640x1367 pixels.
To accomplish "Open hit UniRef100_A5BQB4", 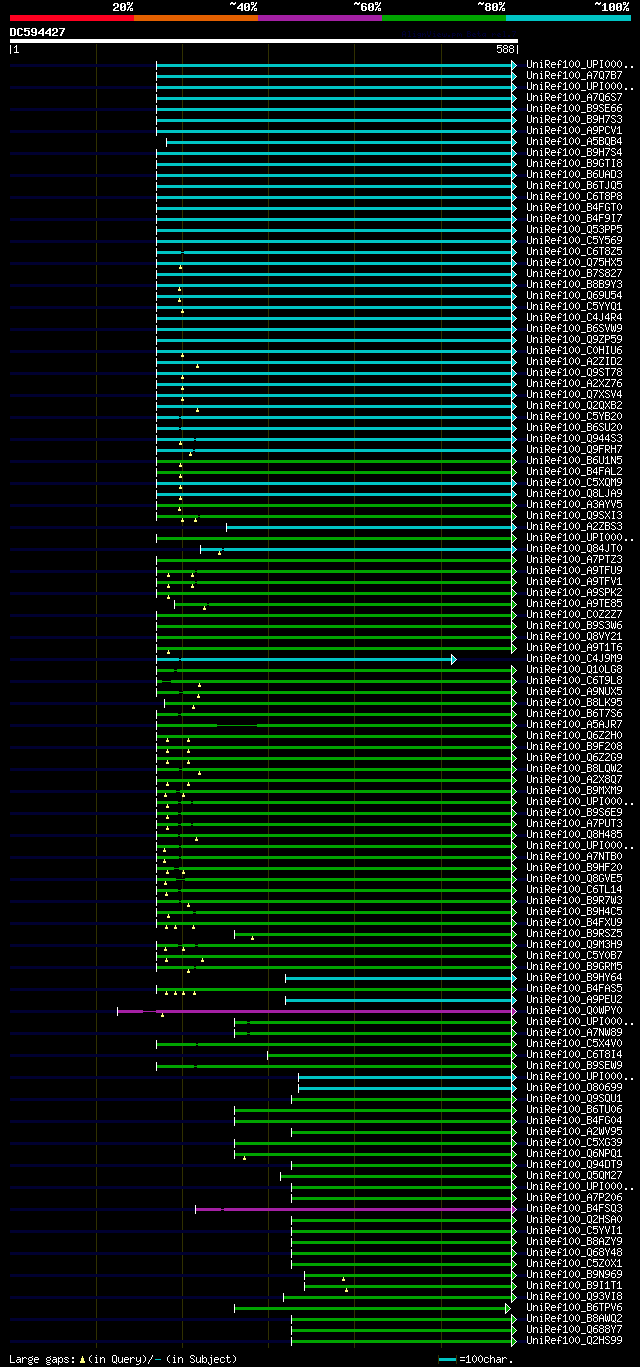I will coord(574,141).
